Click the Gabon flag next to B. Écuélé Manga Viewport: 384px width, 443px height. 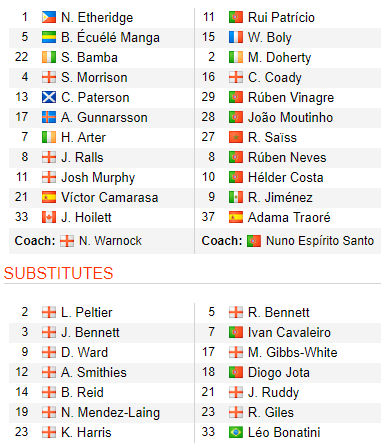pos(49,37)
